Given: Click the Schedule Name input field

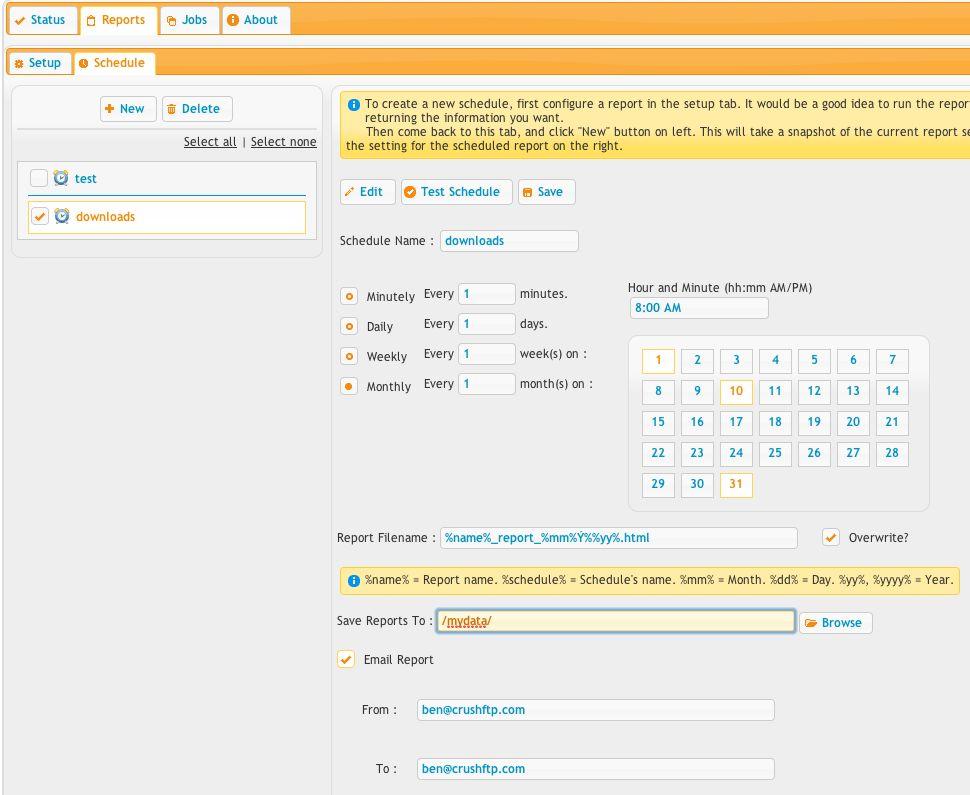Looking at the screenshot, I should coord(509,241).
